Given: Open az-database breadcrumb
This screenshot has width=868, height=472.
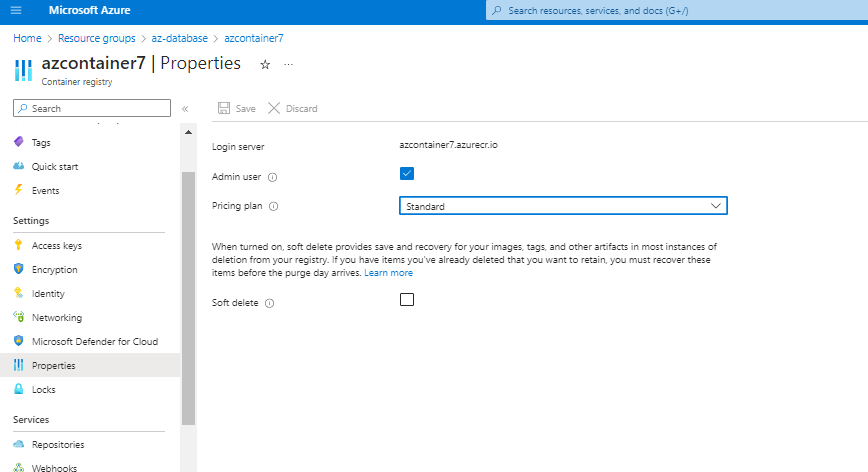Looking at the screenshot, I should tap(179, 38).
